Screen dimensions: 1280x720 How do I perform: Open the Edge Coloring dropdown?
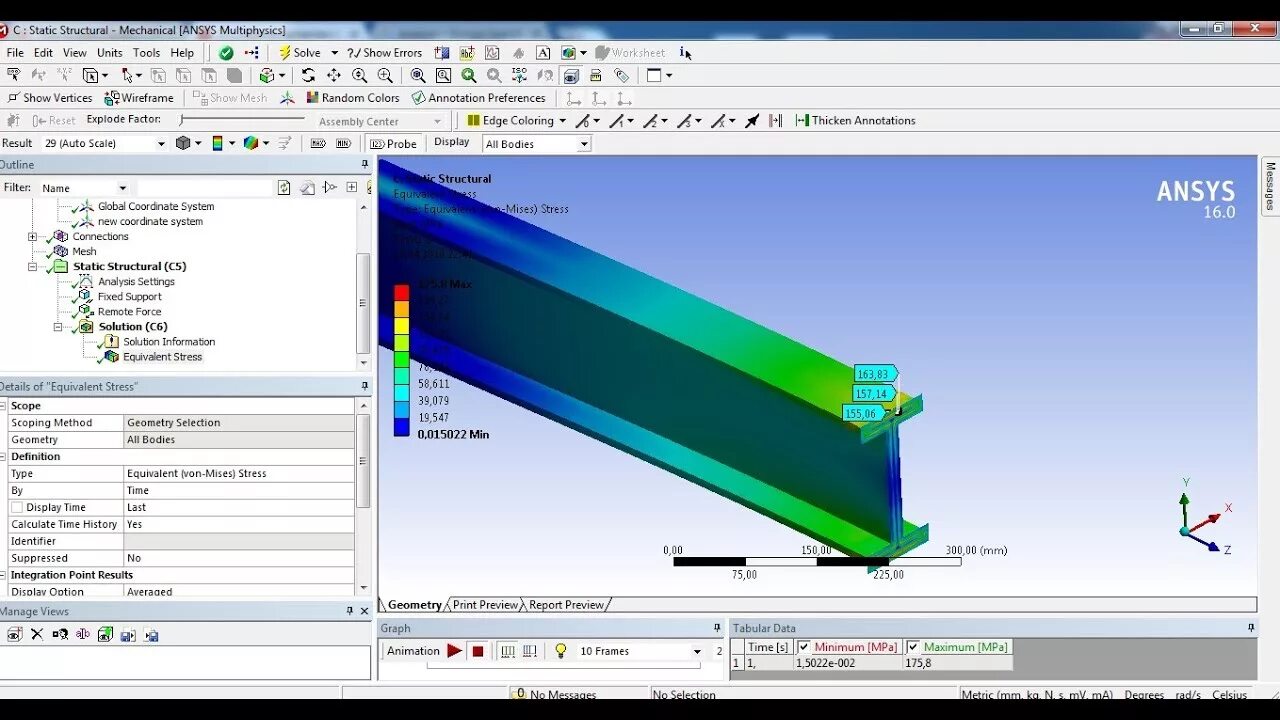[x=562, y=121]
